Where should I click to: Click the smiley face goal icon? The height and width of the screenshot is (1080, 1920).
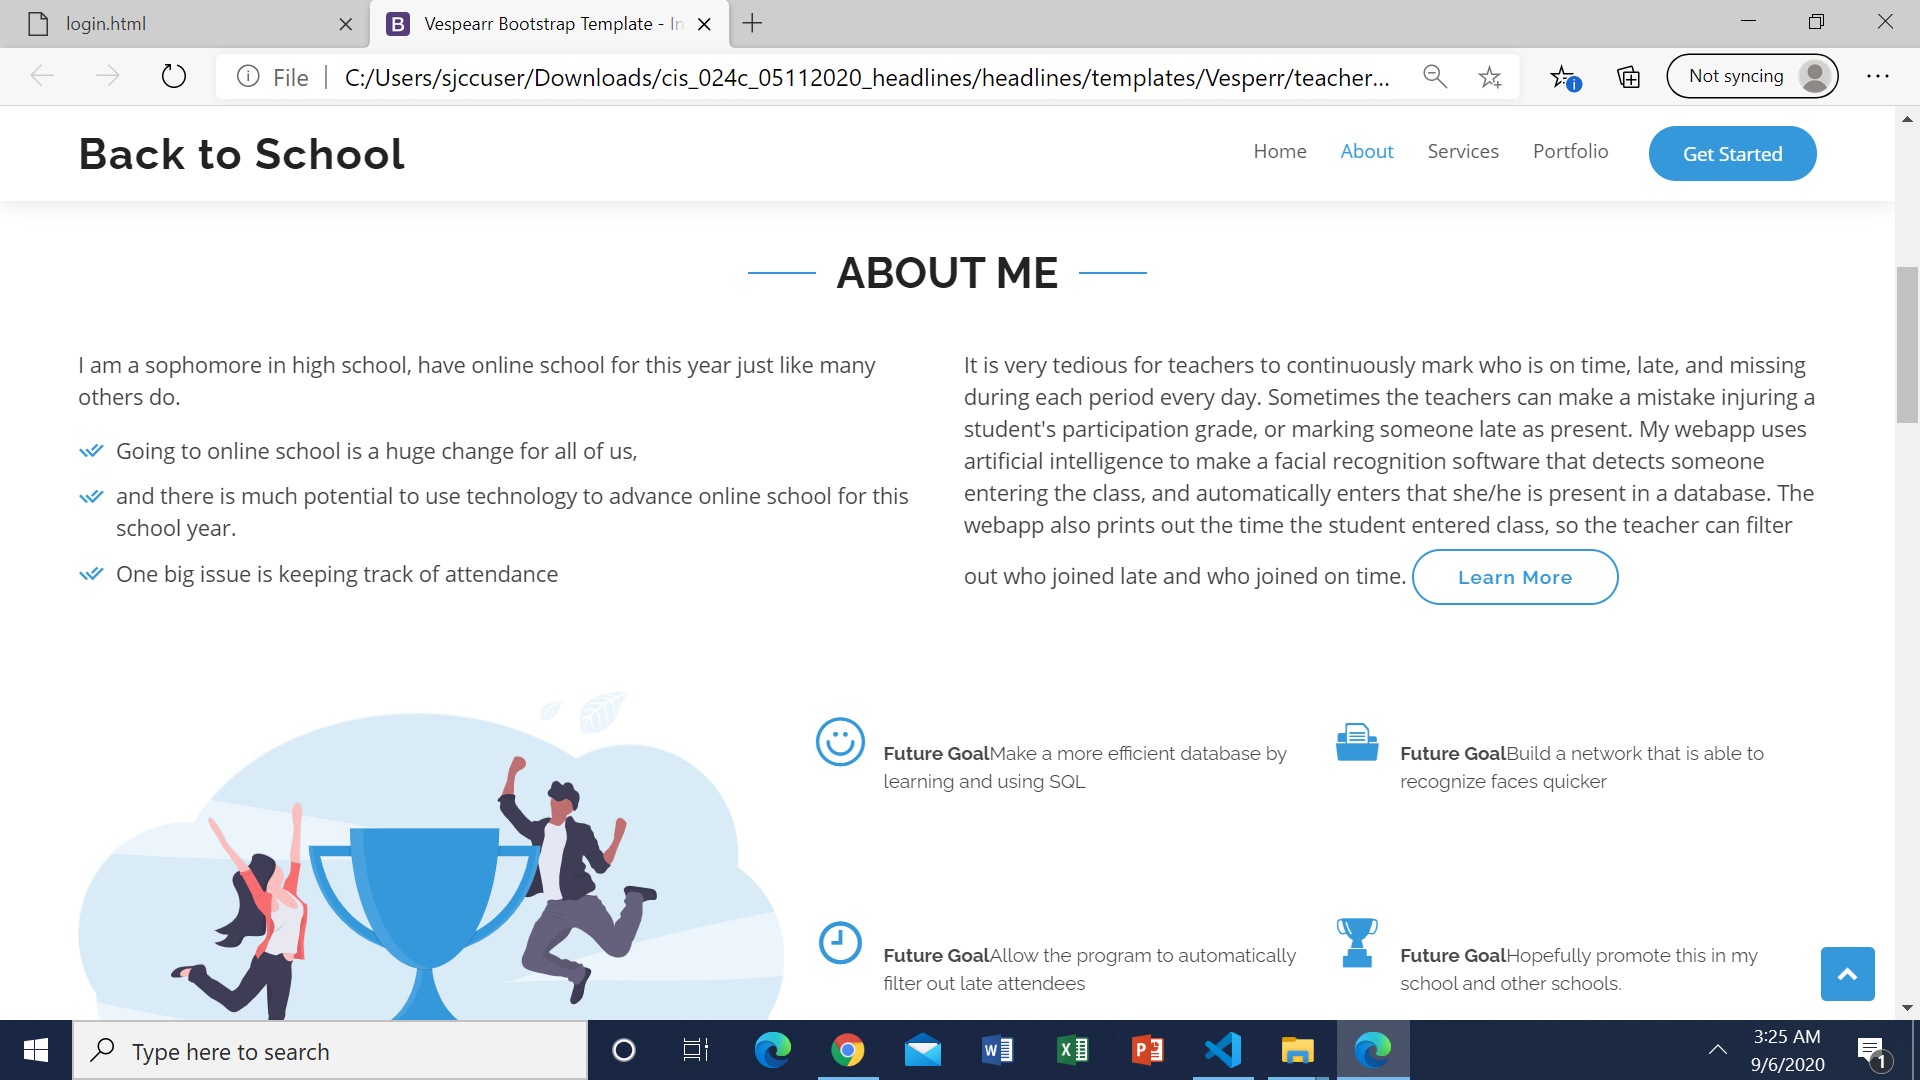[840, 742]
